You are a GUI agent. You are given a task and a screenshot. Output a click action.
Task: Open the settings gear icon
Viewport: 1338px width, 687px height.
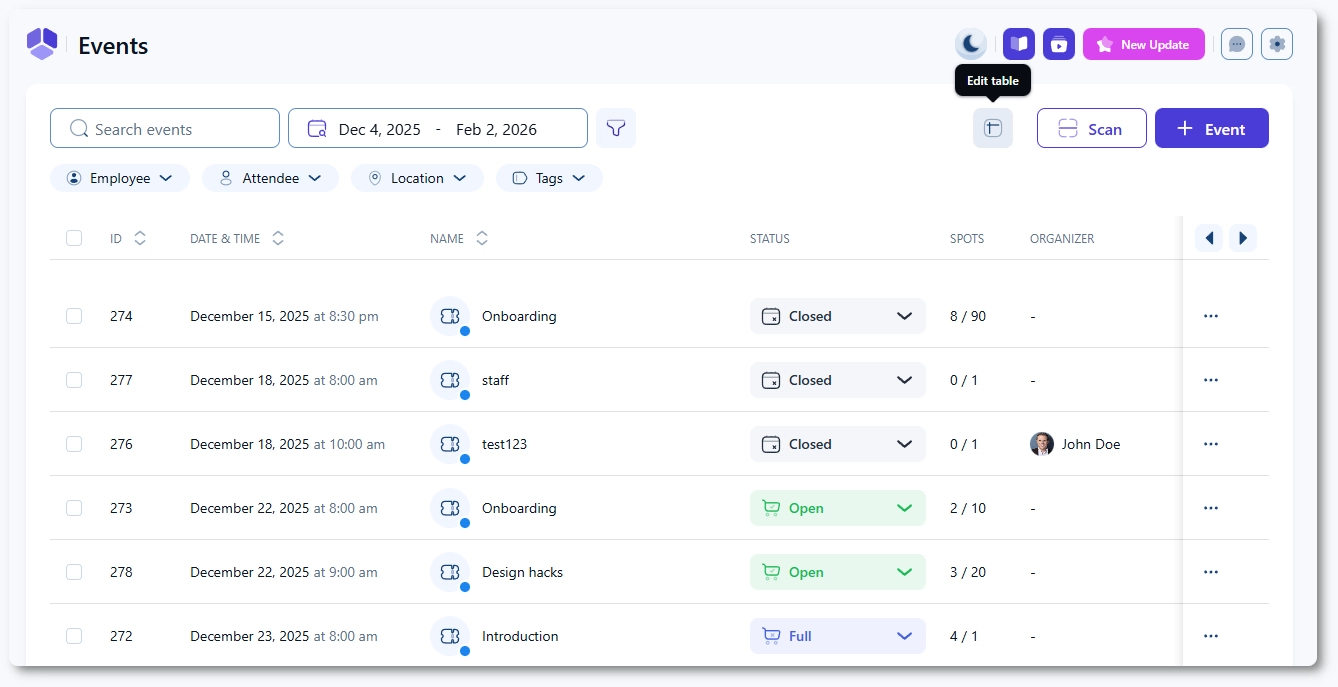click(x=1276, y=44)
